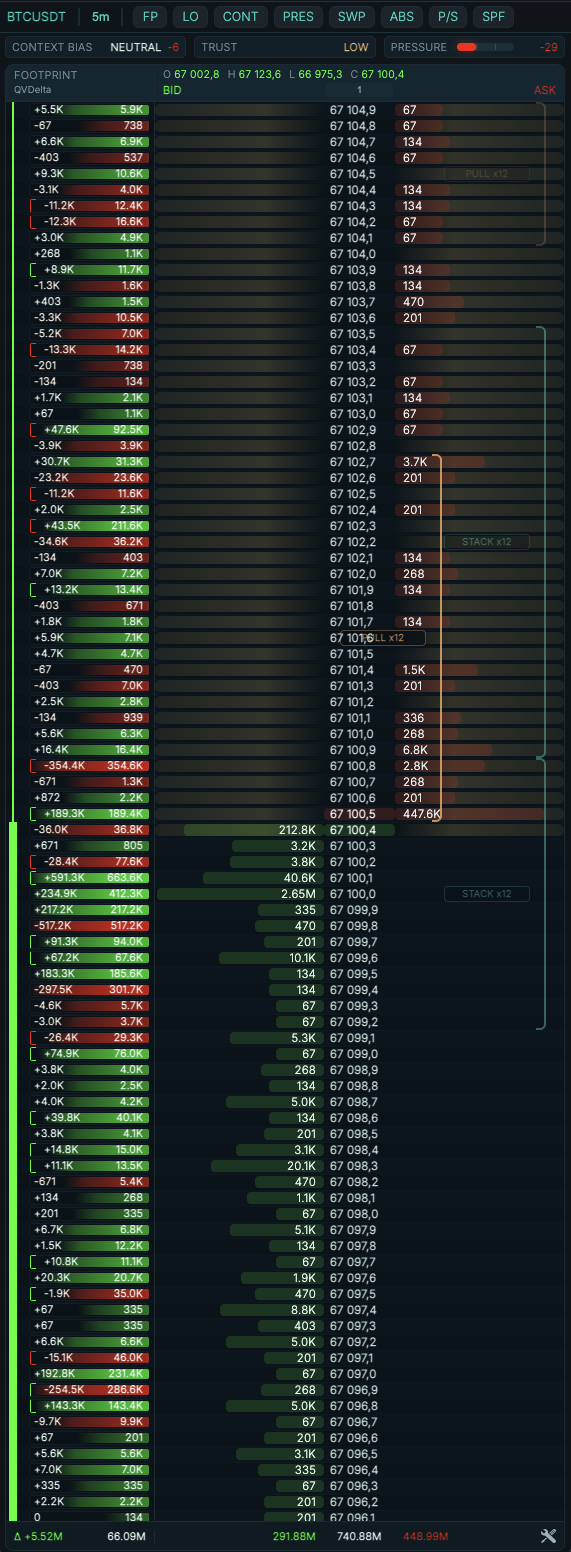This screenshot has height=1552, width=571.
Task: Click the TRUST LOW indicator
Action: click(x=286, y=47)
